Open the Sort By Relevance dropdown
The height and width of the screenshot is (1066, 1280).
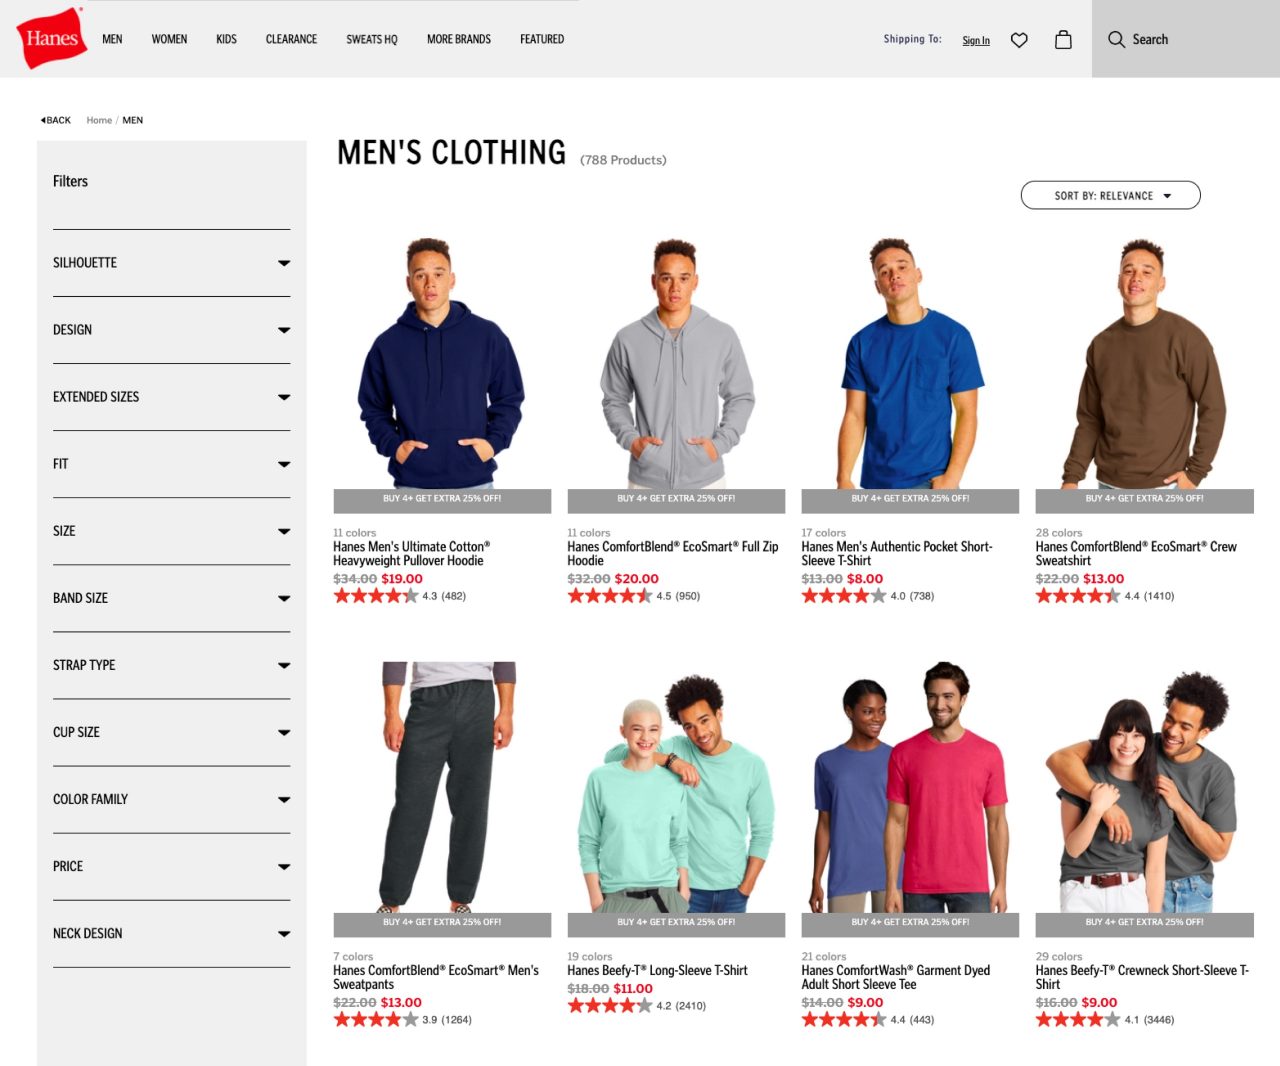click(1110, 195)
